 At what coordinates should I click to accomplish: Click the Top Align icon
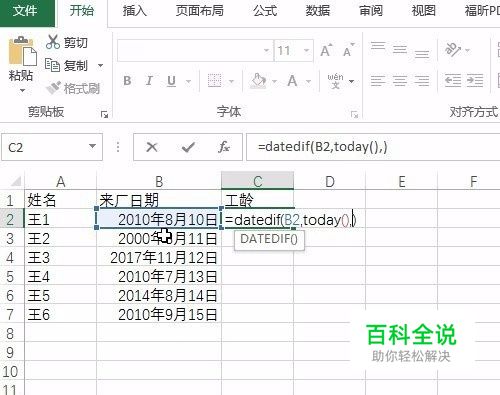378,46
